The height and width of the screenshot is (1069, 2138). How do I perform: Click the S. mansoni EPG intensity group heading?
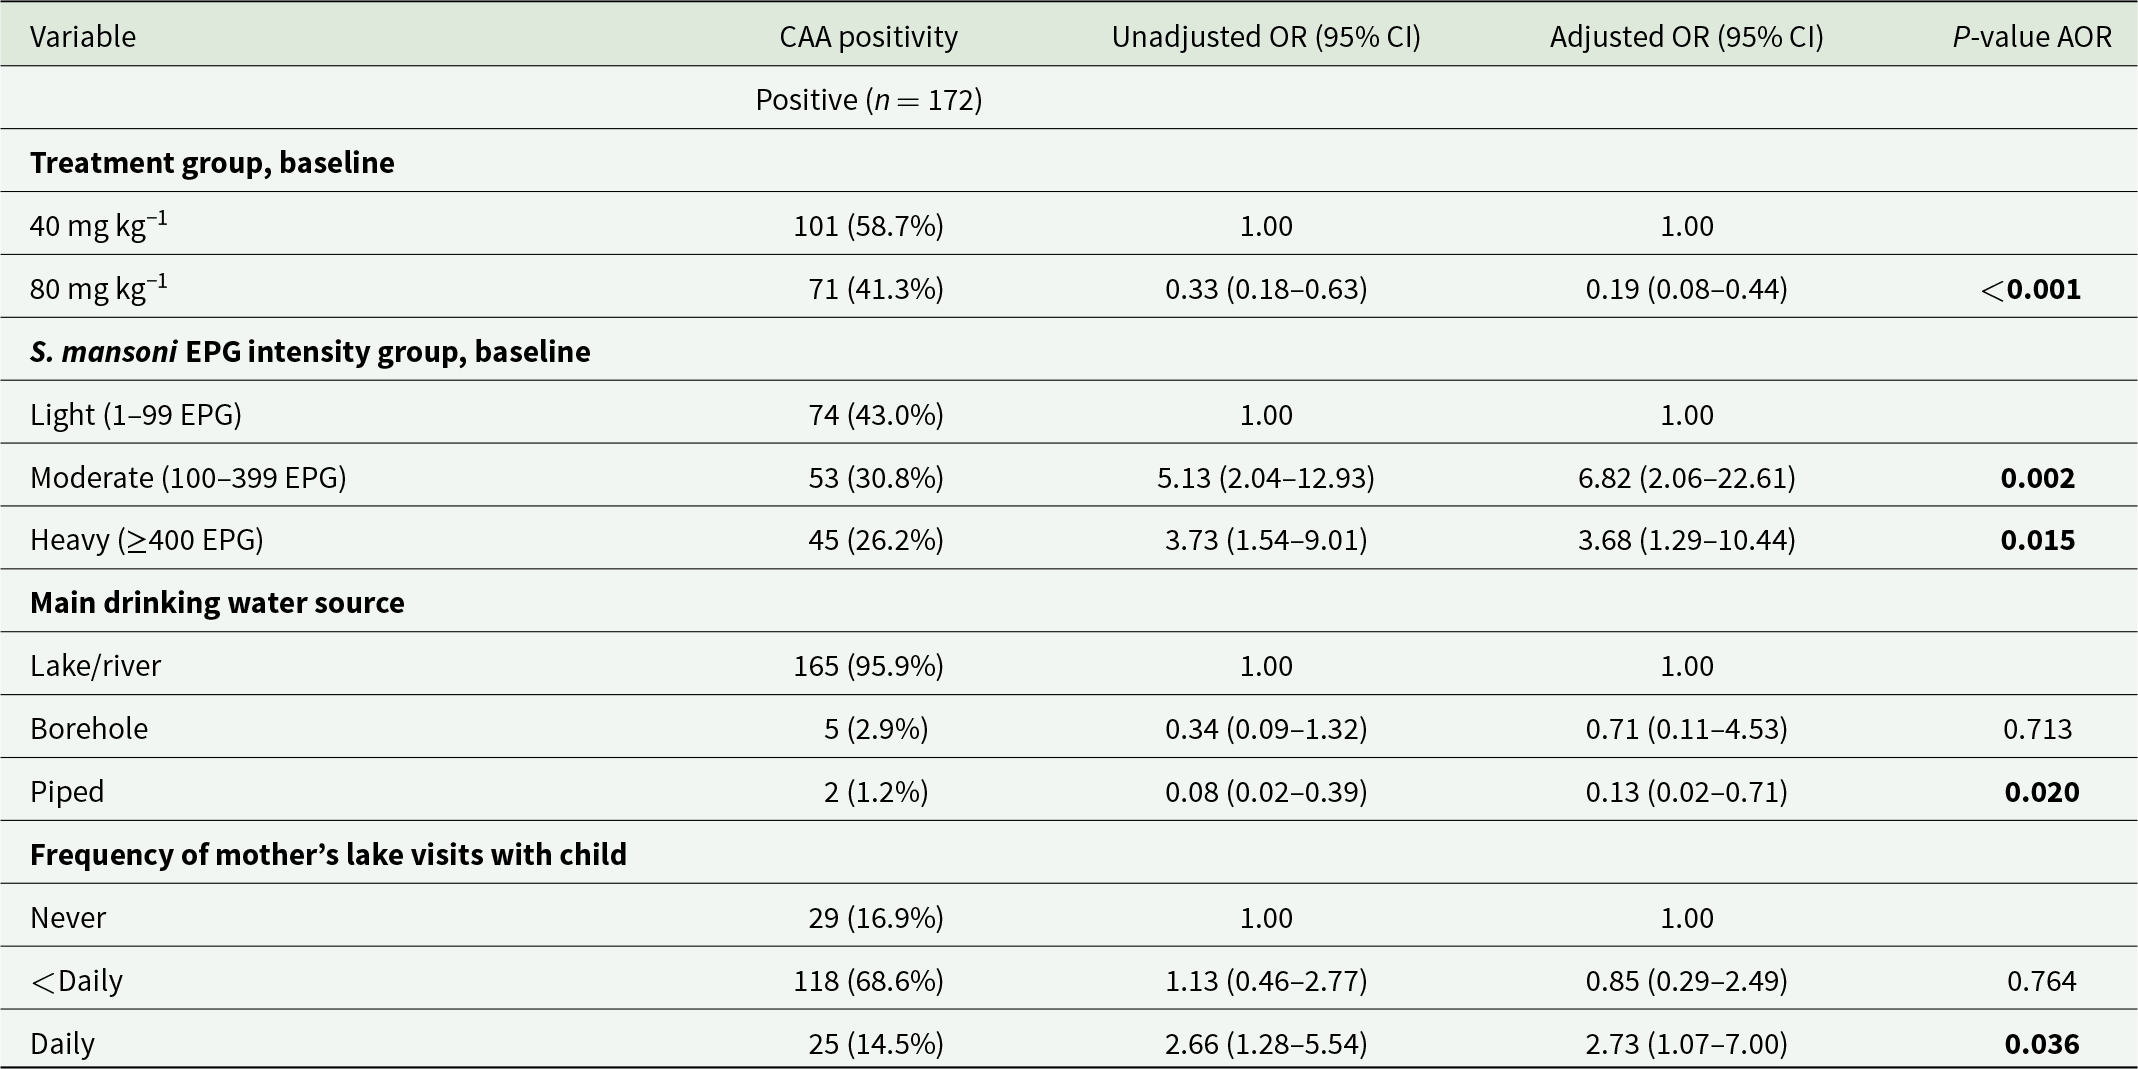point(310,352)
